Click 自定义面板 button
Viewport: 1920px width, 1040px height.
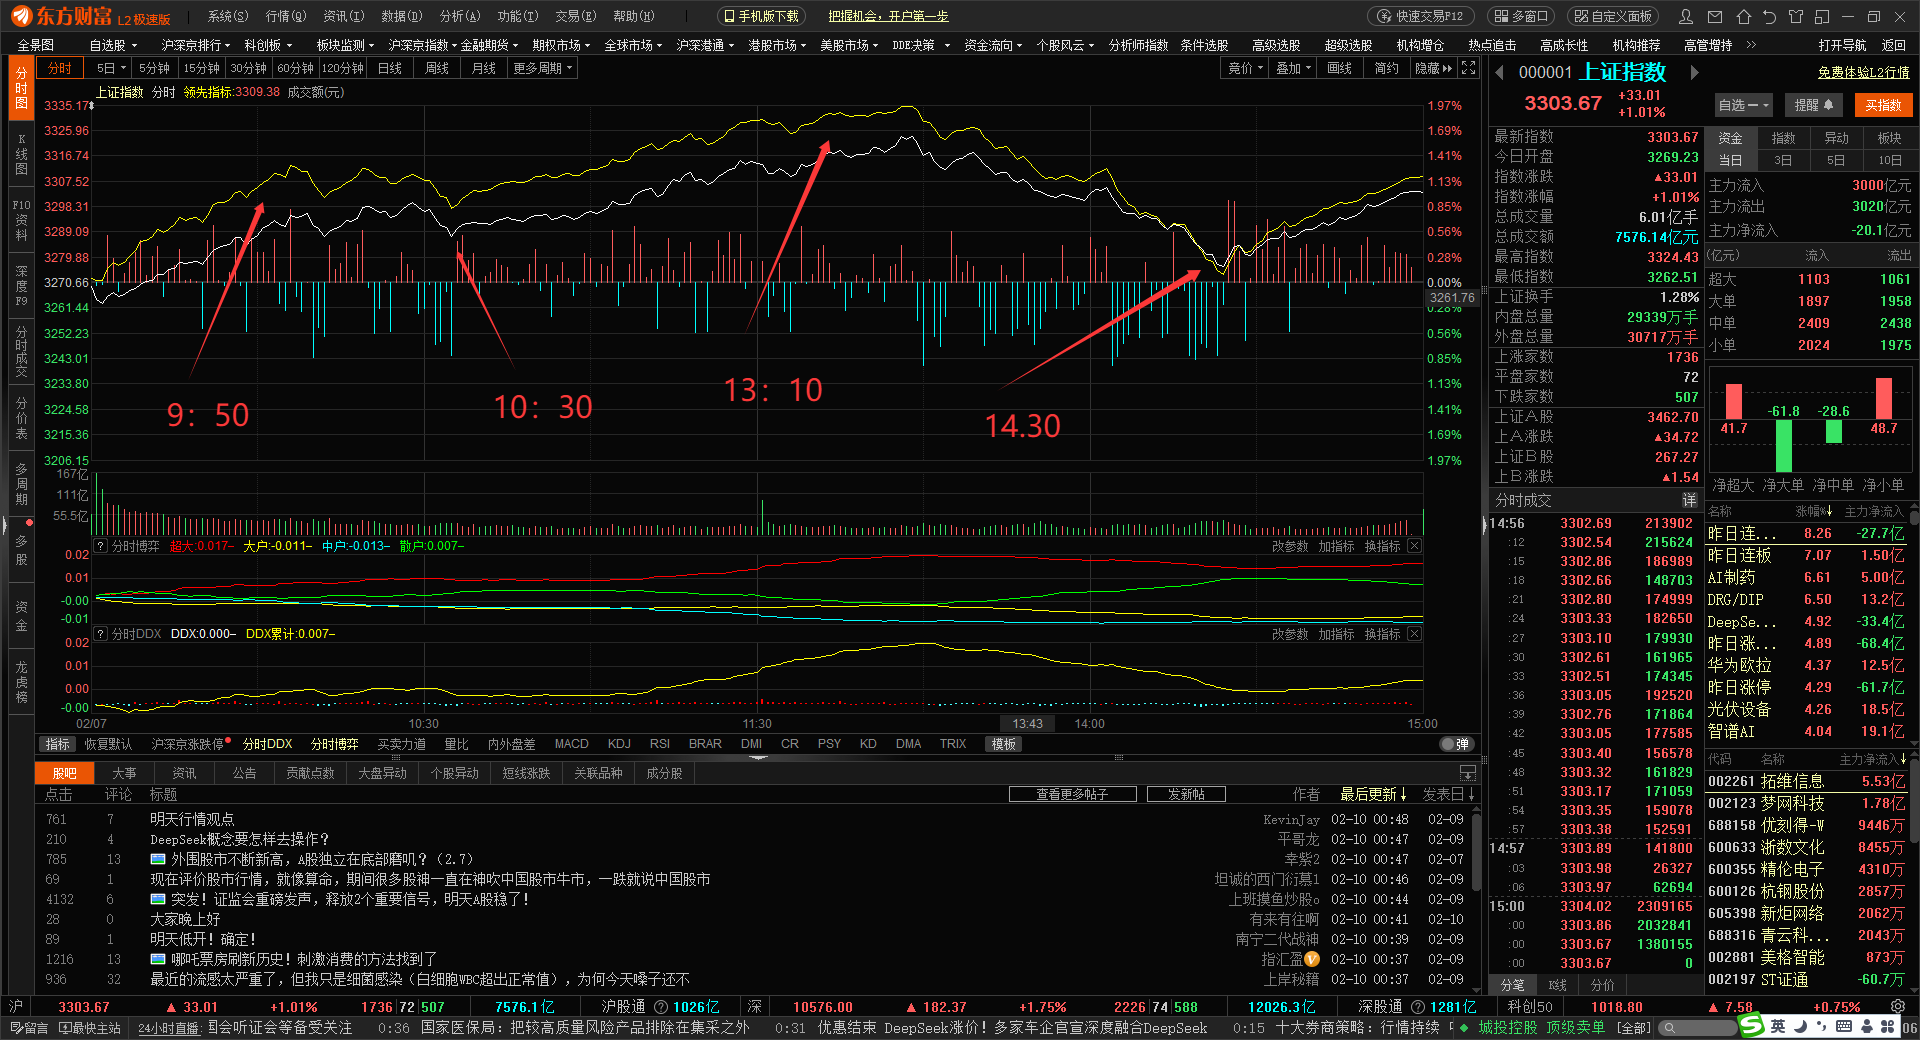(1612, 16)
